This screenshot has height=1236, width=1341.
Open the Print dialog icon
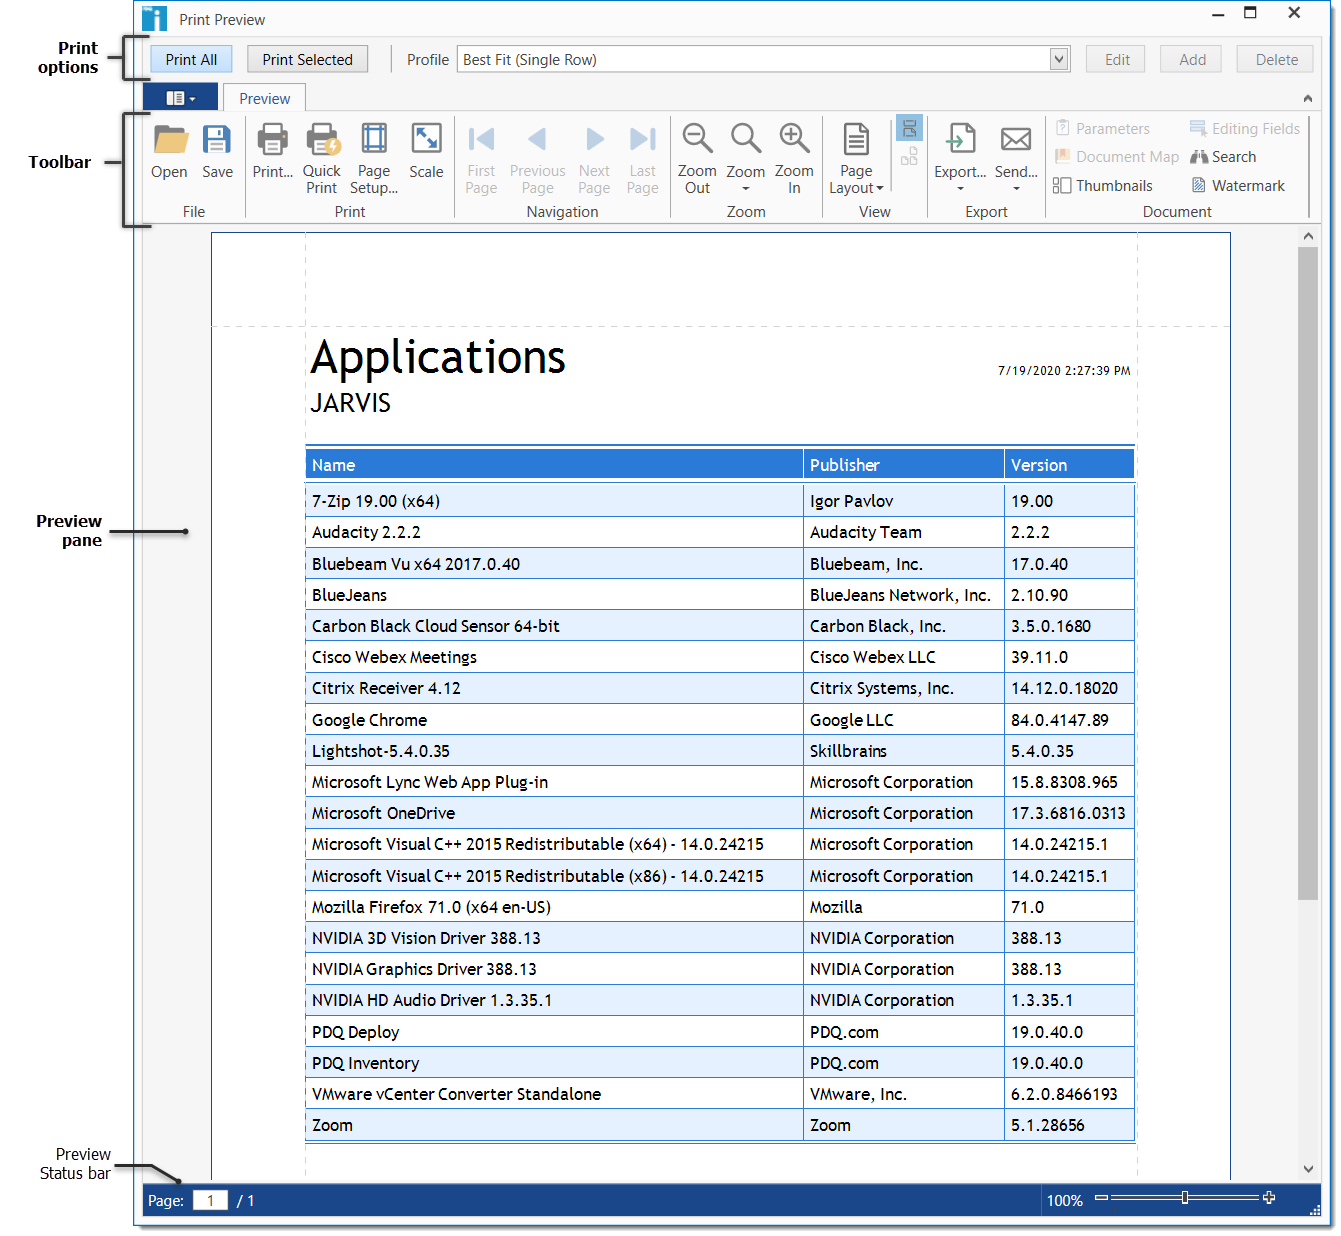pyautogui.click(x=272, y=141)
